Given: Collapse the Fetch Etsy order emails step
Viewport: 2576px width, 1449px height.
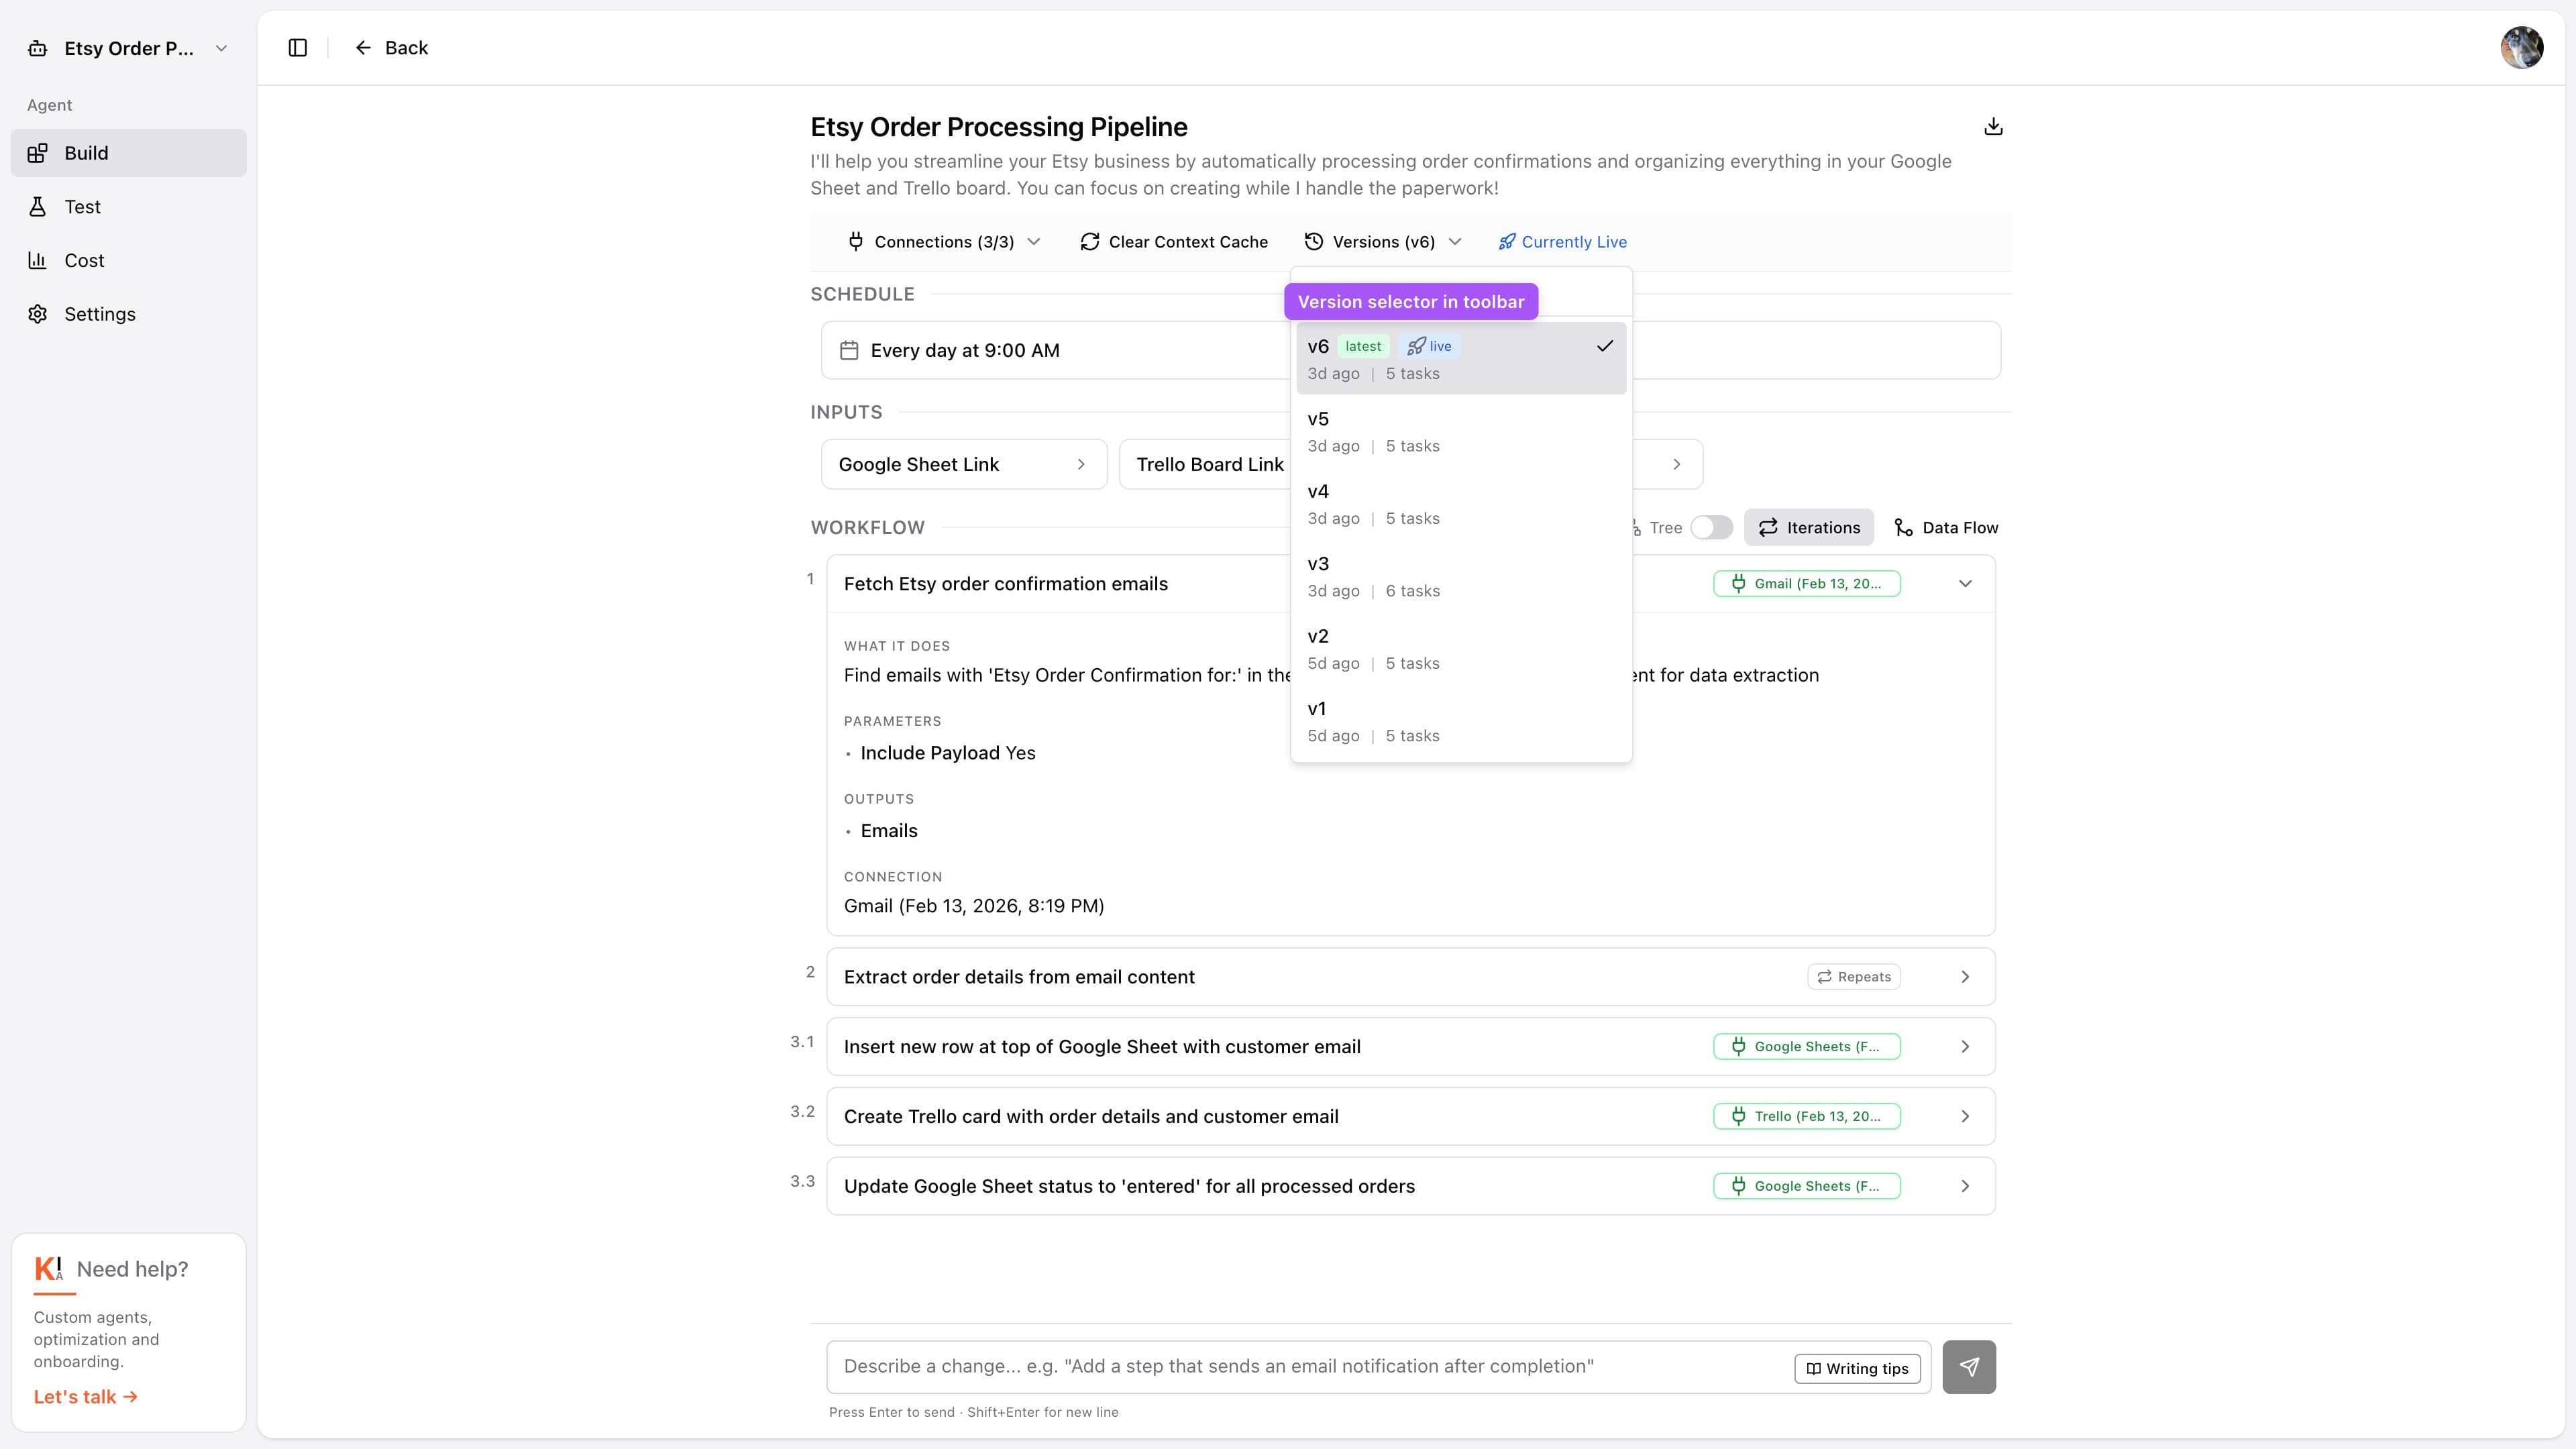Looking at the screenshot, I should click(x=1964, y=583).
